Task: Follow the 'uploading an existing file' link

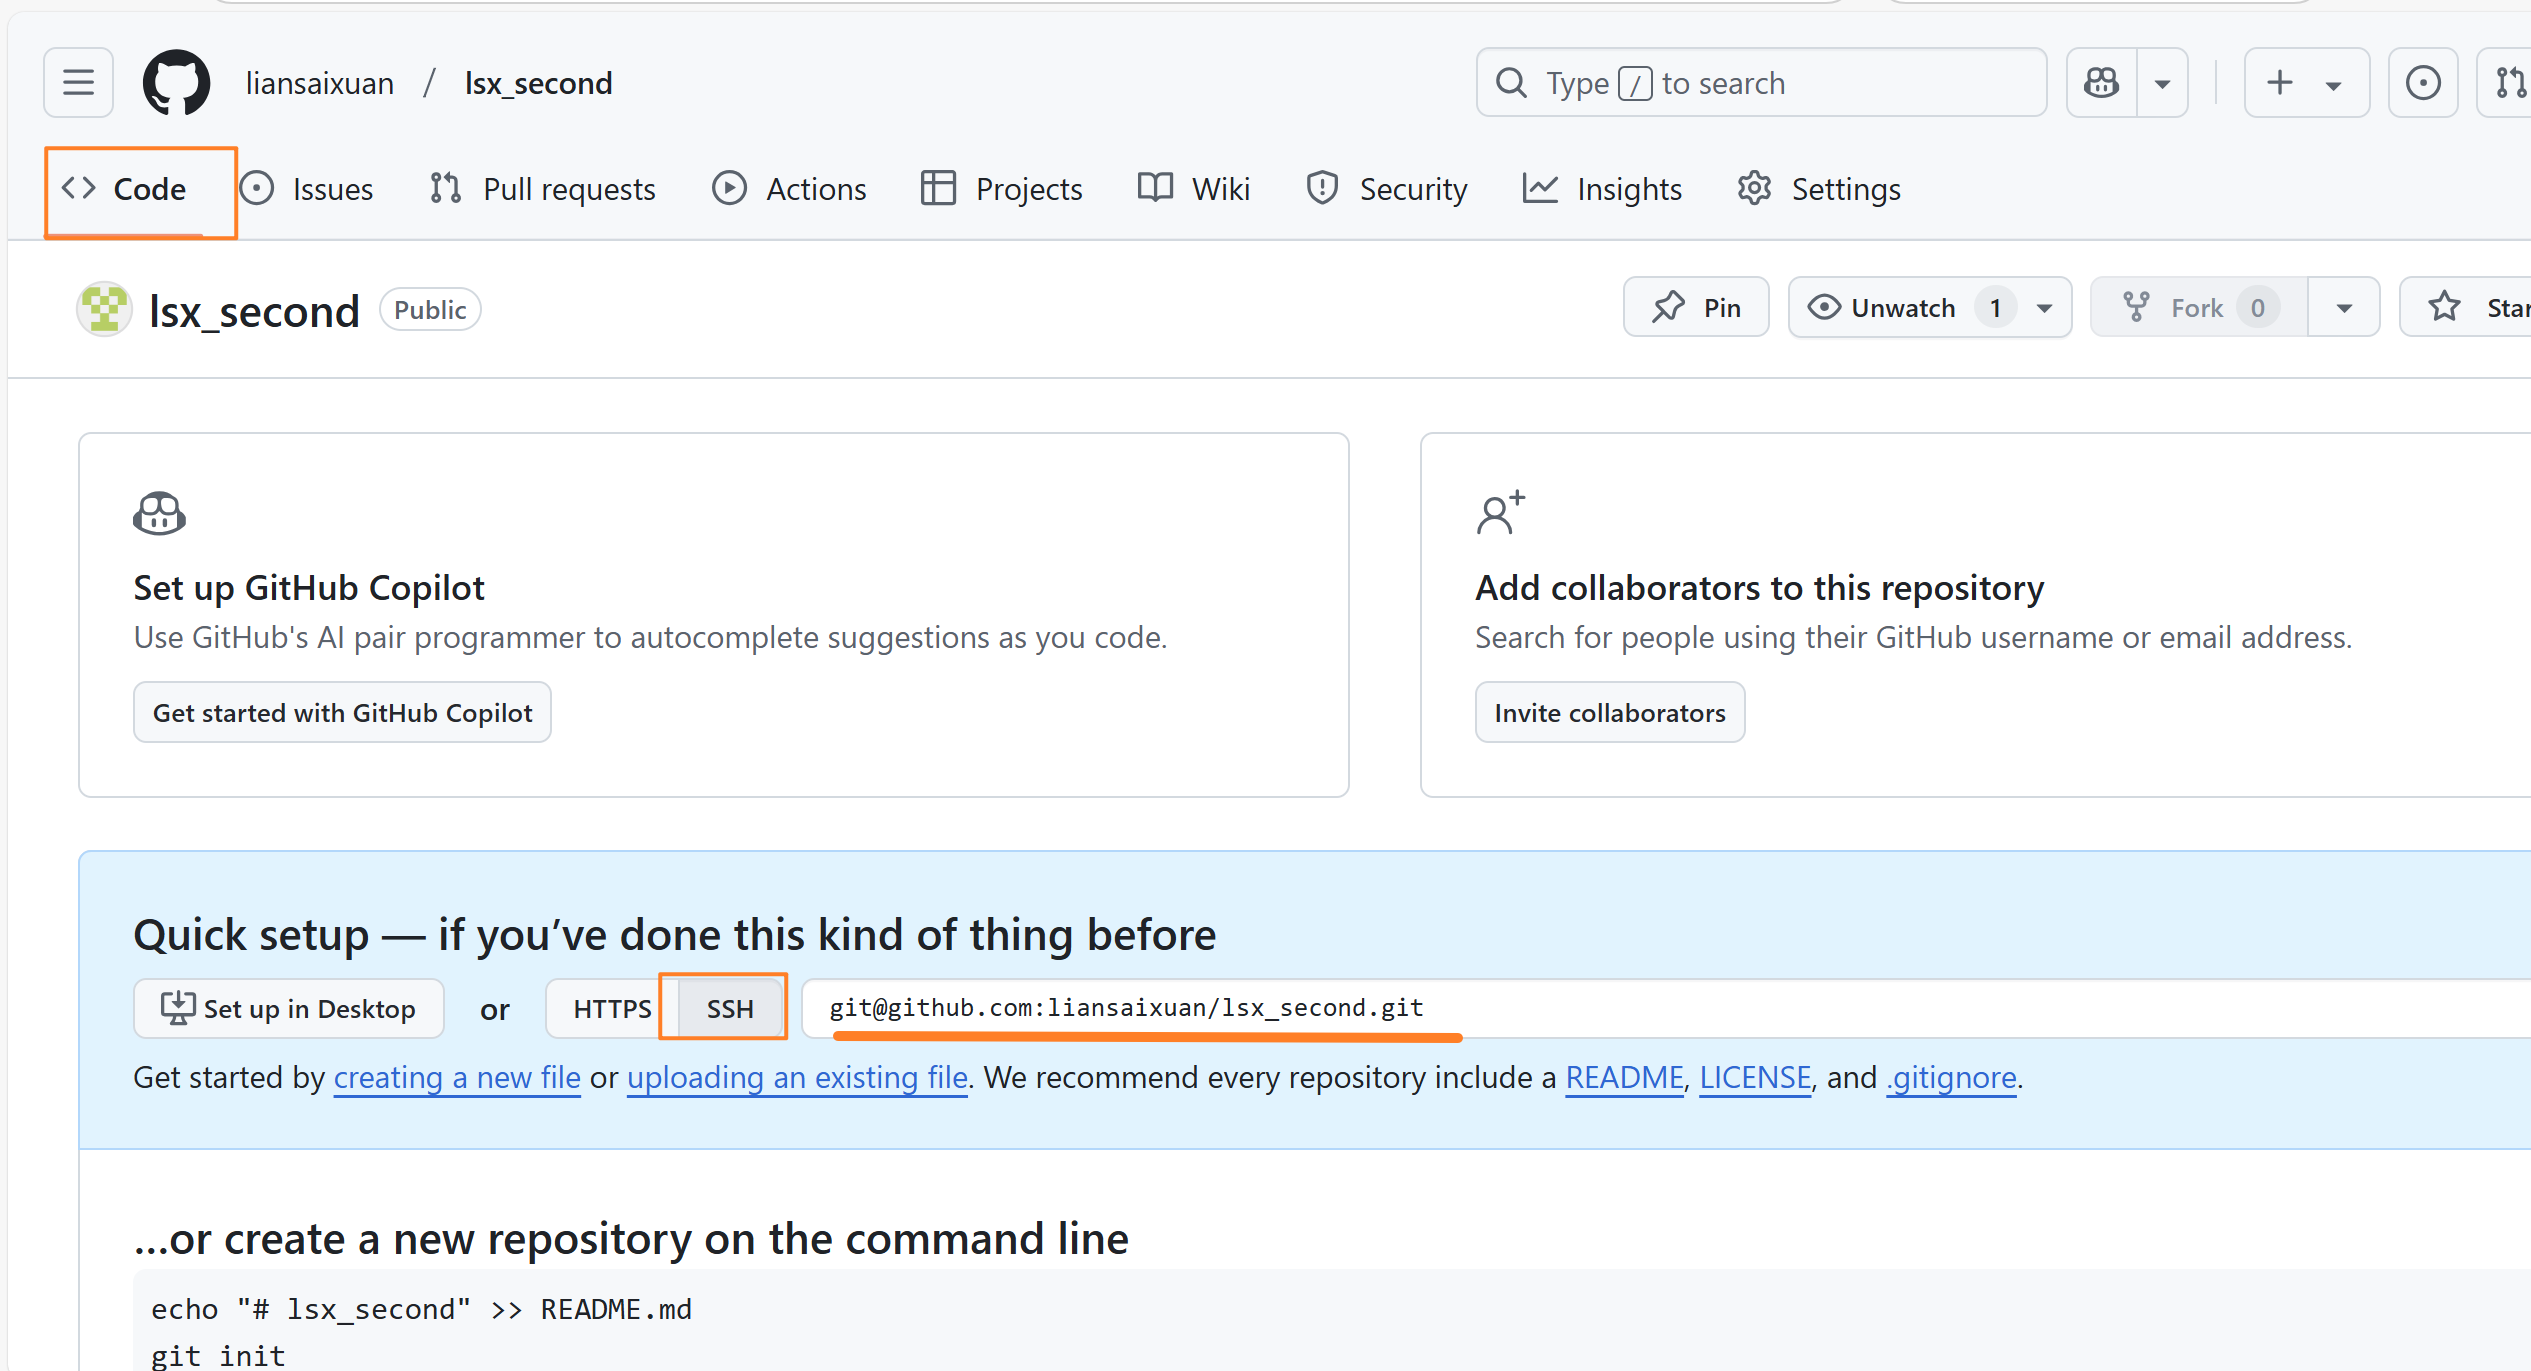Action: [797, 1077]
